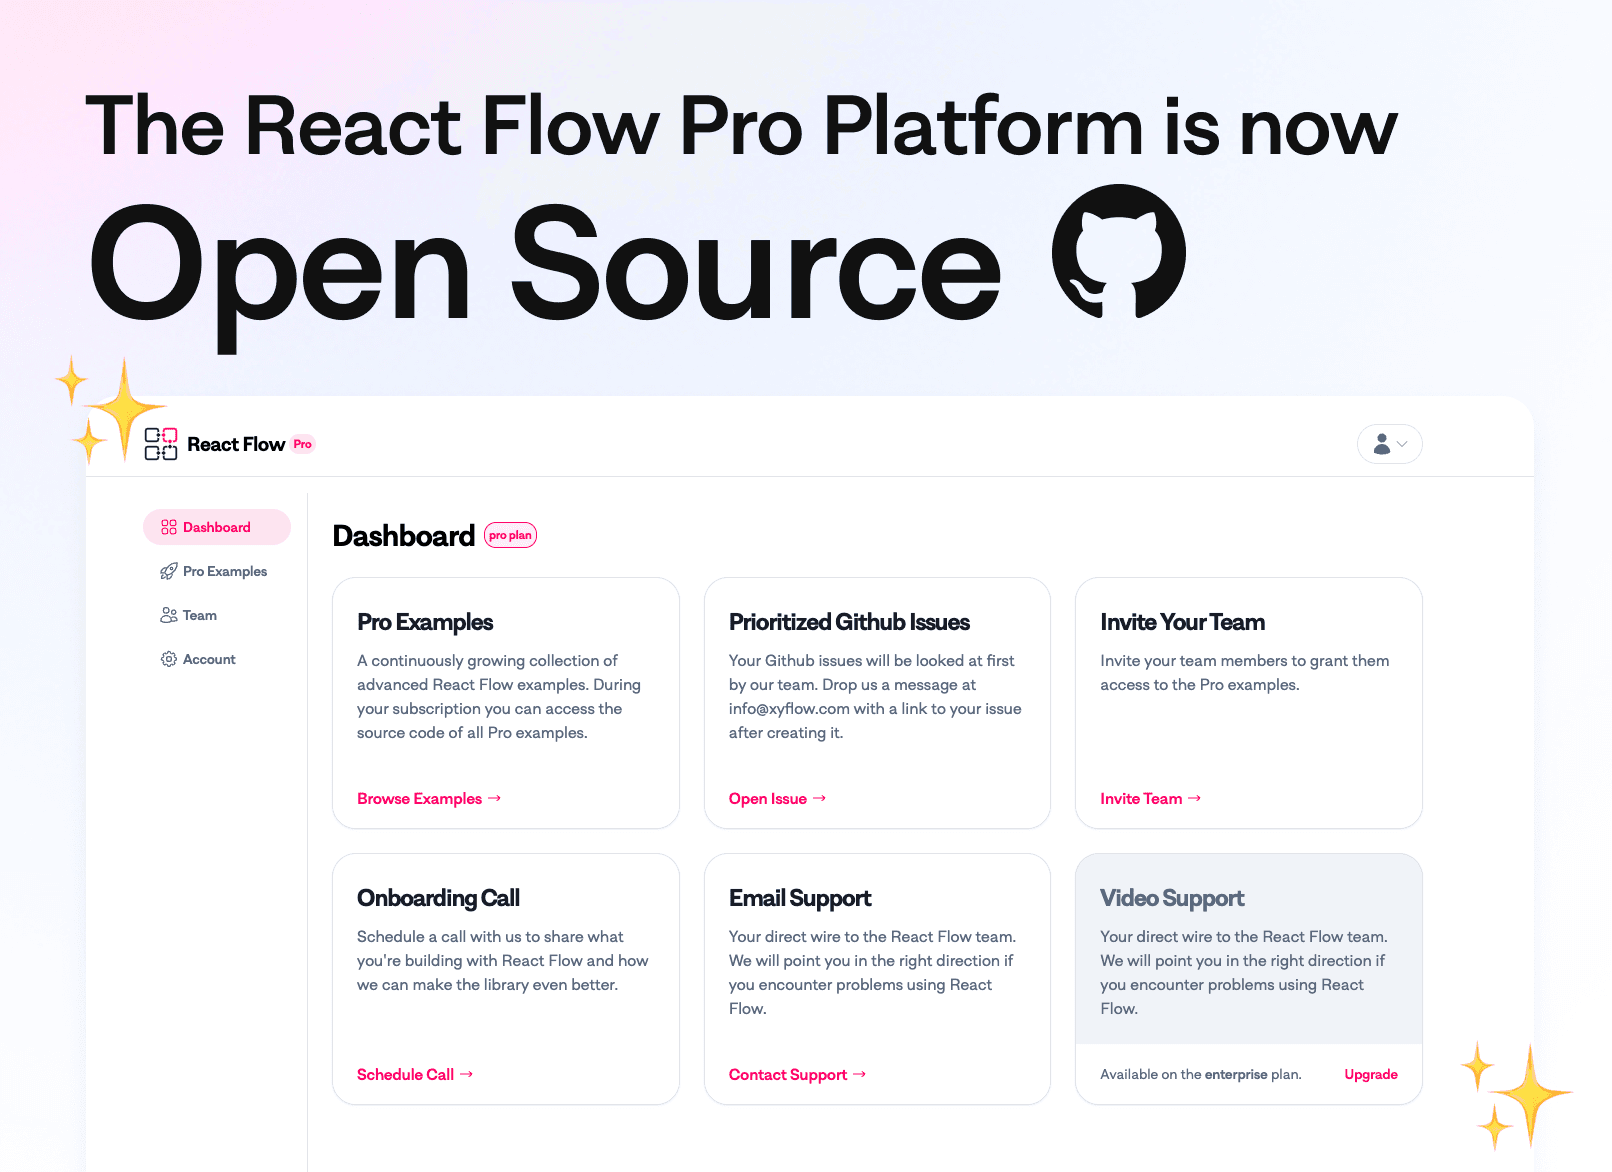Click the Contact Support link
This screenshot has height=1172, width=1612.
pyautogui.click(x=797, y=1074)
